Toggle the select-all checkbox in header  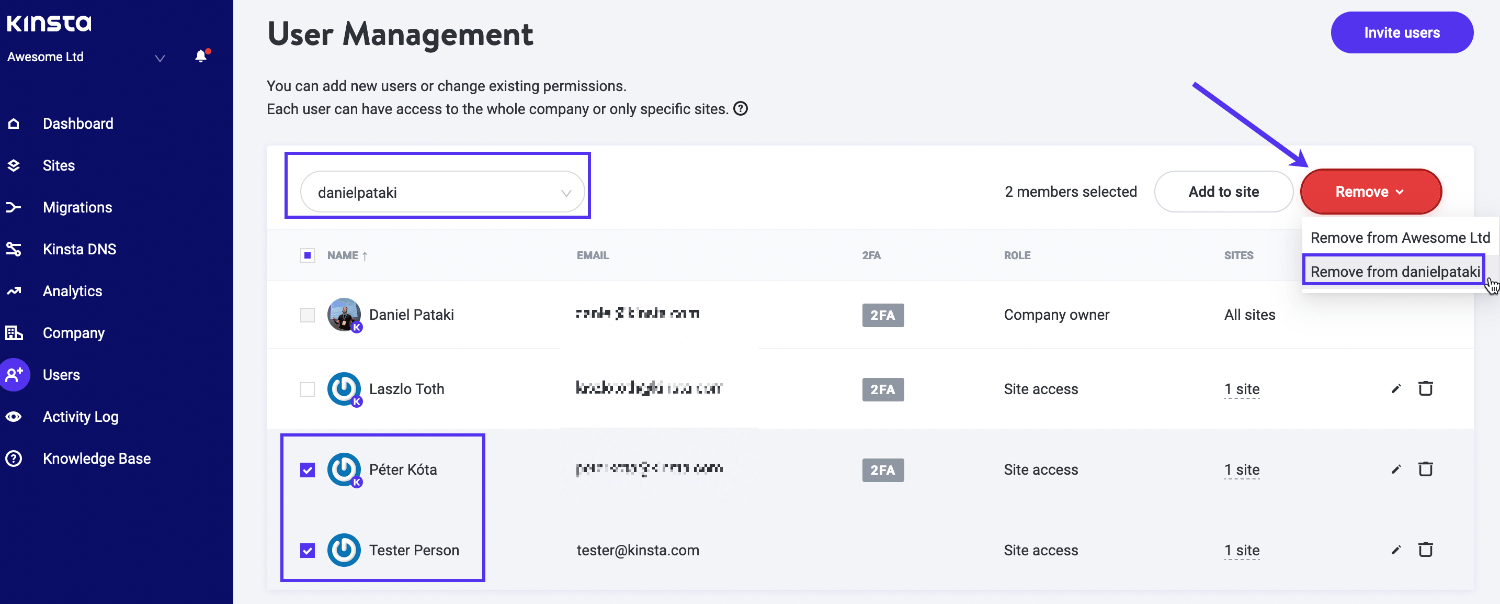(307, 255)
